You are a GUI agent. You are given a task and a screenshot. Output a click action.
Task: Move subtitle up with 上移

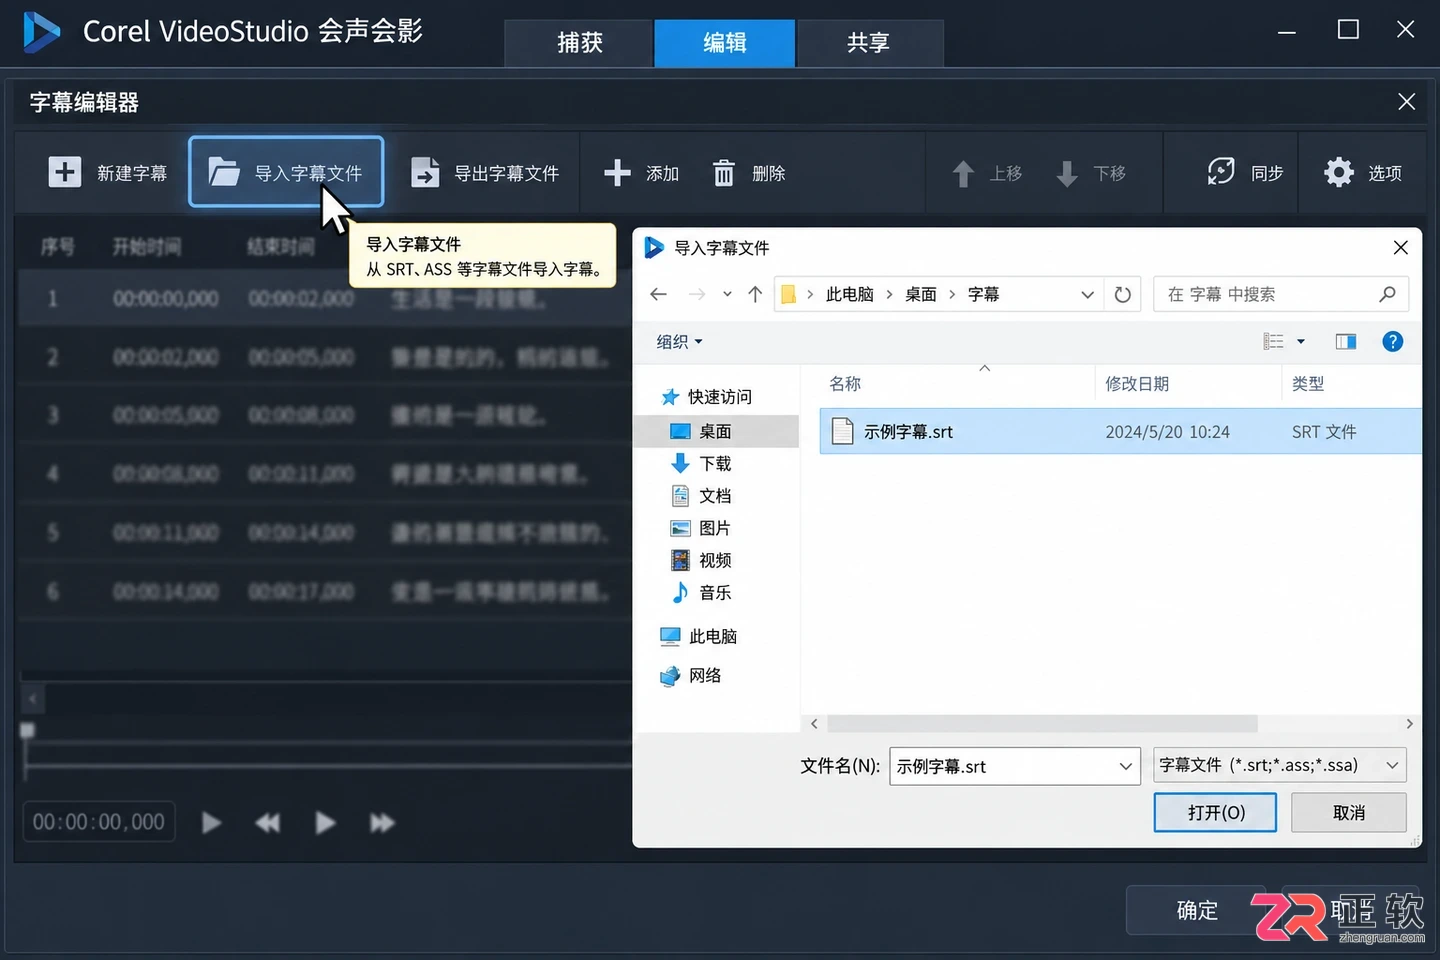[987, 173]
